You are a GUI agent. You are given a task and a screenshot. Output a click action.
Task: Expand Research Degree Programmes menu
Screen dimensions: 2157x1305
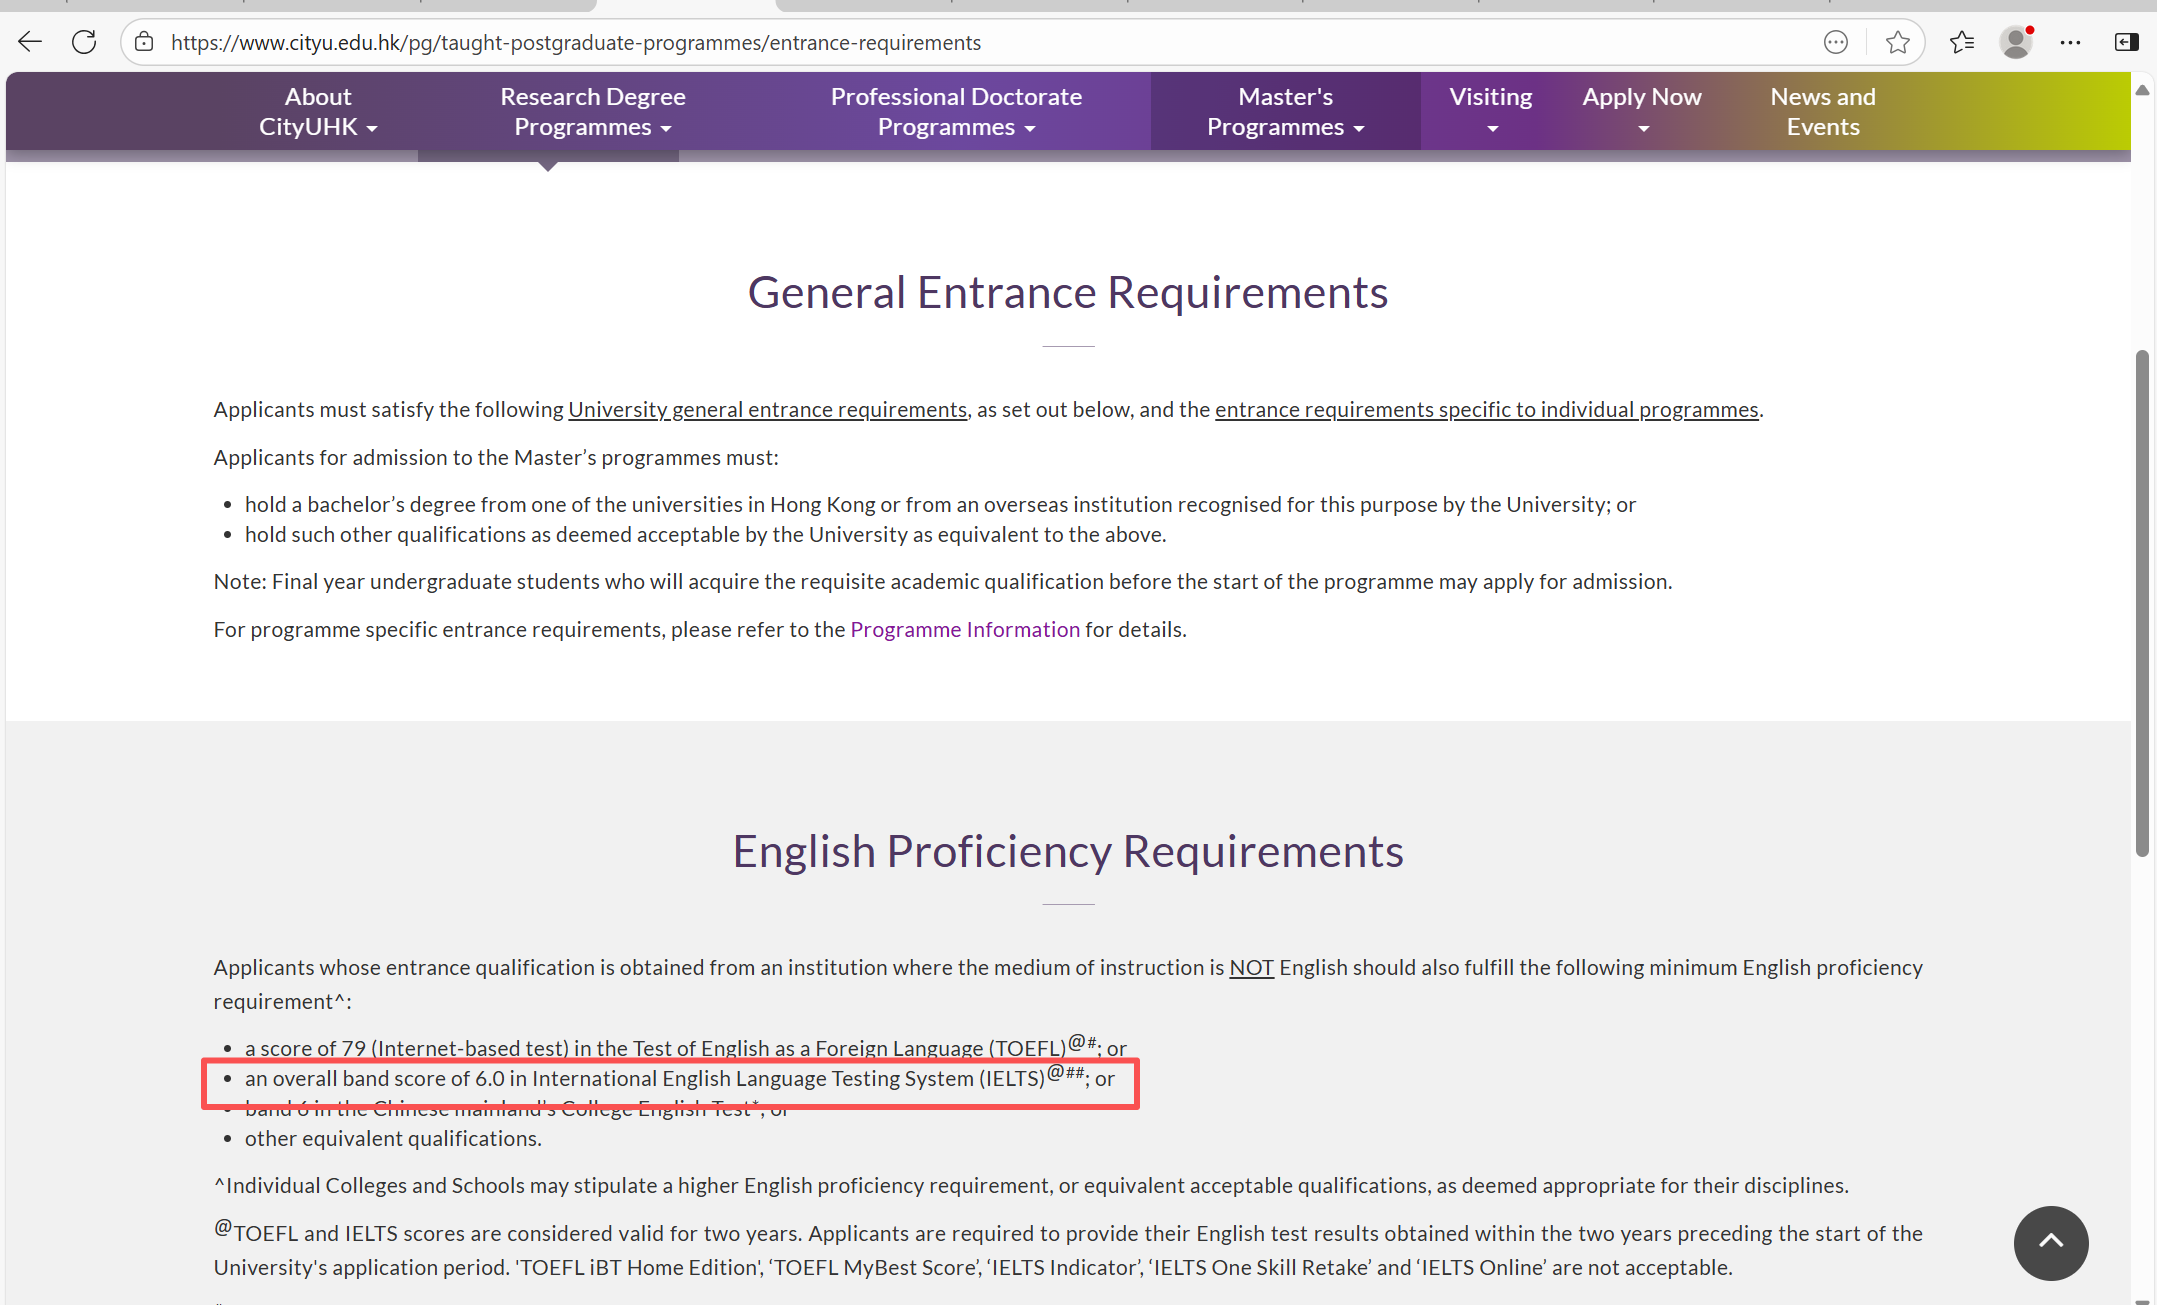(592, 112)
